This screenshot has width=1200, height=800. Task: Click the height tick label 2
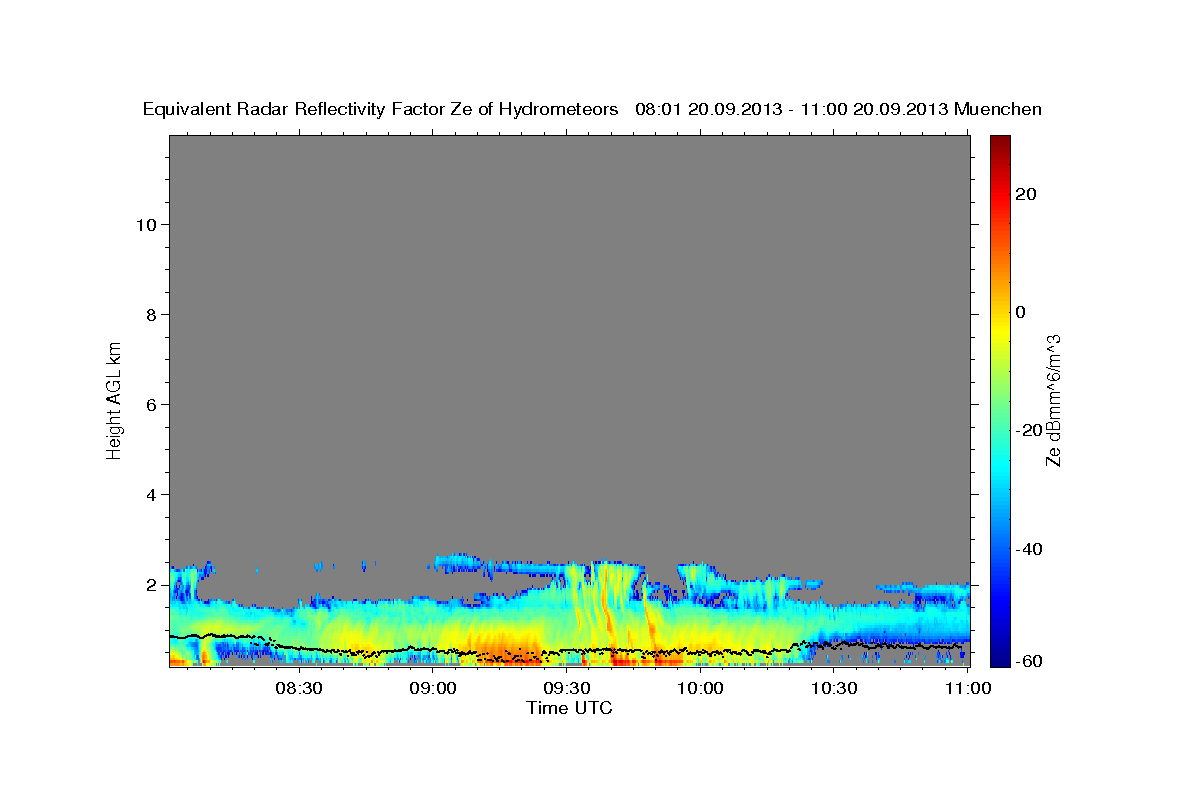click(x=150, y=584)
